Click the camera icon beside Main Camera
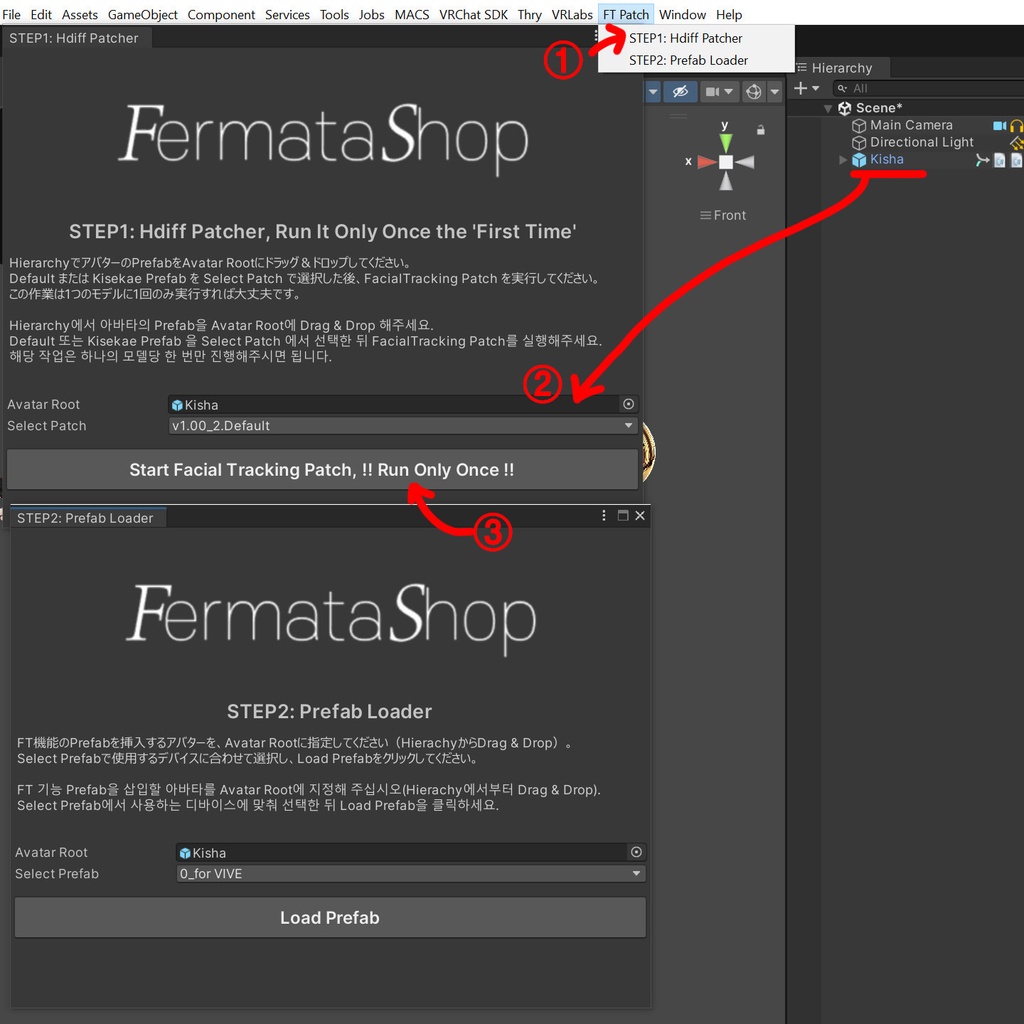This screenshot has width=1024, height=1024. coord(1000,124)
